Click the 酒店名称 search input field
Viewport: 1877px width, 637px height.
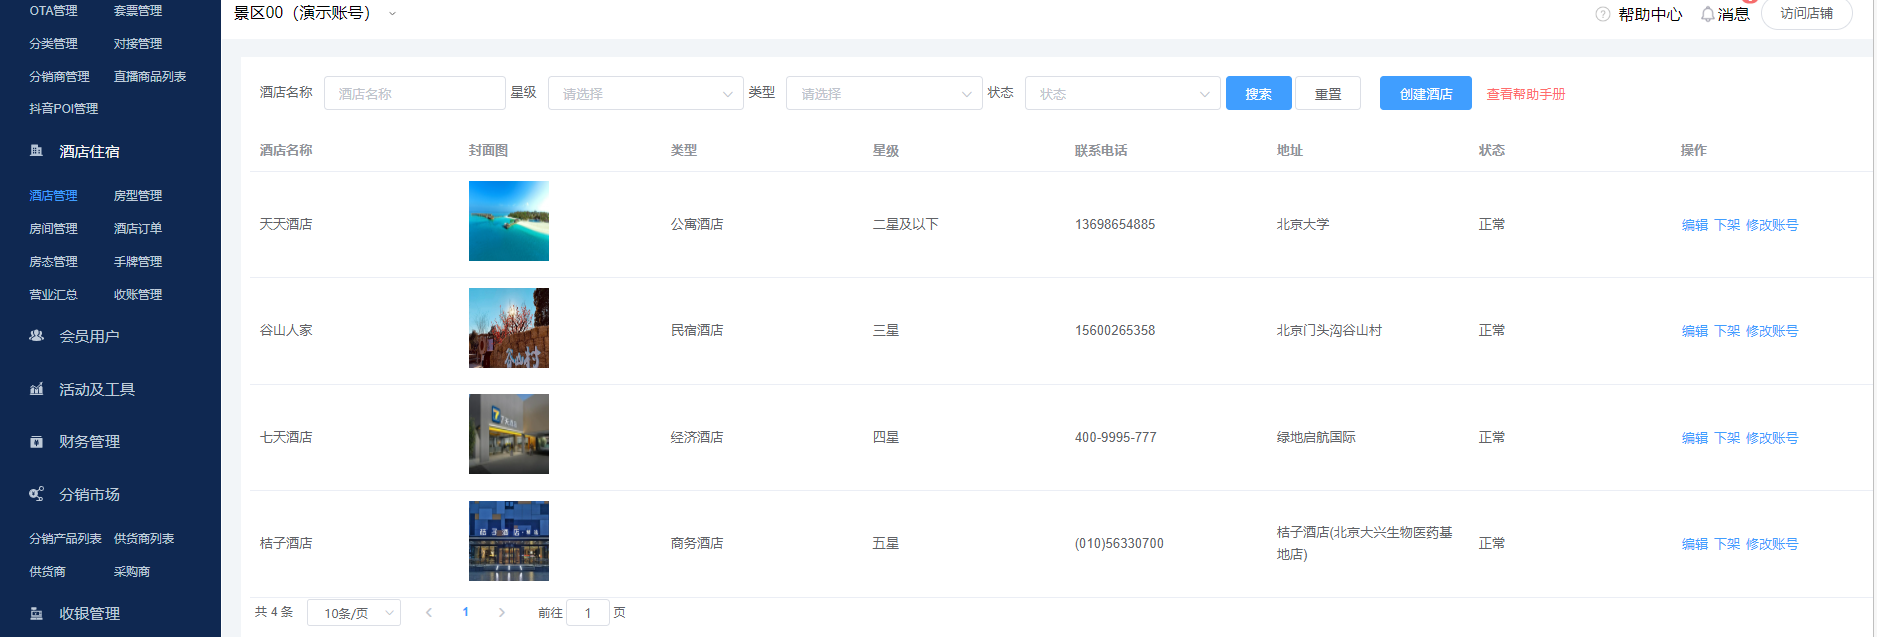(414, 94)
